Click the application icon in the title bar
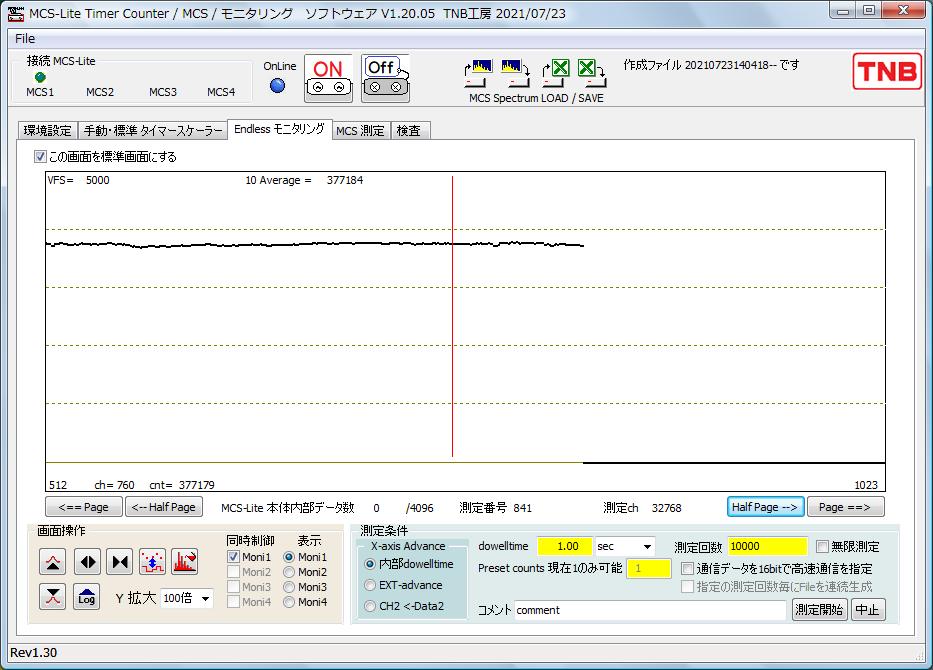This screenshot has width=933, height=670. click(16, 13)
